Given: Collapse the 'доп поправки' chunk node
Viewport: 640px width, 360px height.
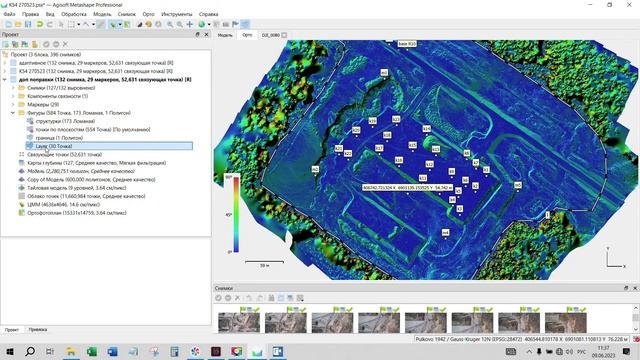Looking at the screenshot, I should (x=4, y=80).
